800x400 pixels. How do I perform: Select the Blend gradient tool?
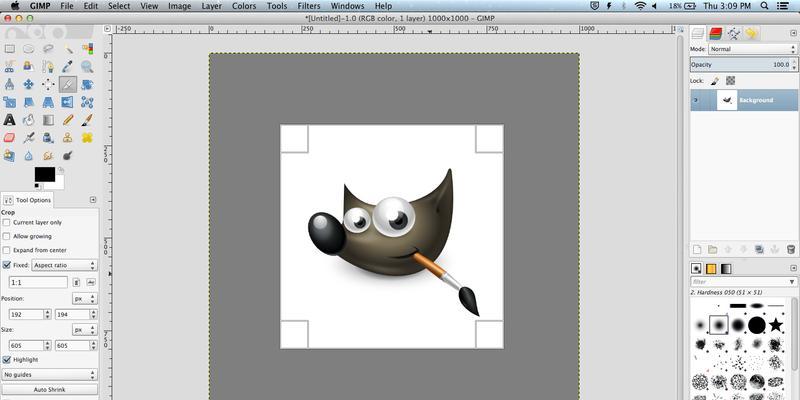[48, 120]
